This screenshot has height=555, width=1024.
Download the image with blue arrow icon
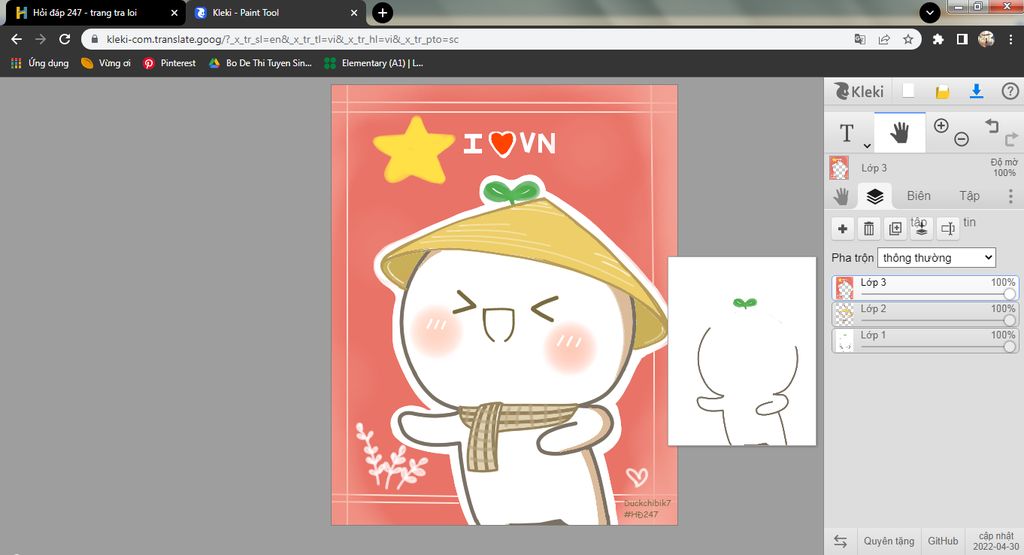[x=976, y=91]
